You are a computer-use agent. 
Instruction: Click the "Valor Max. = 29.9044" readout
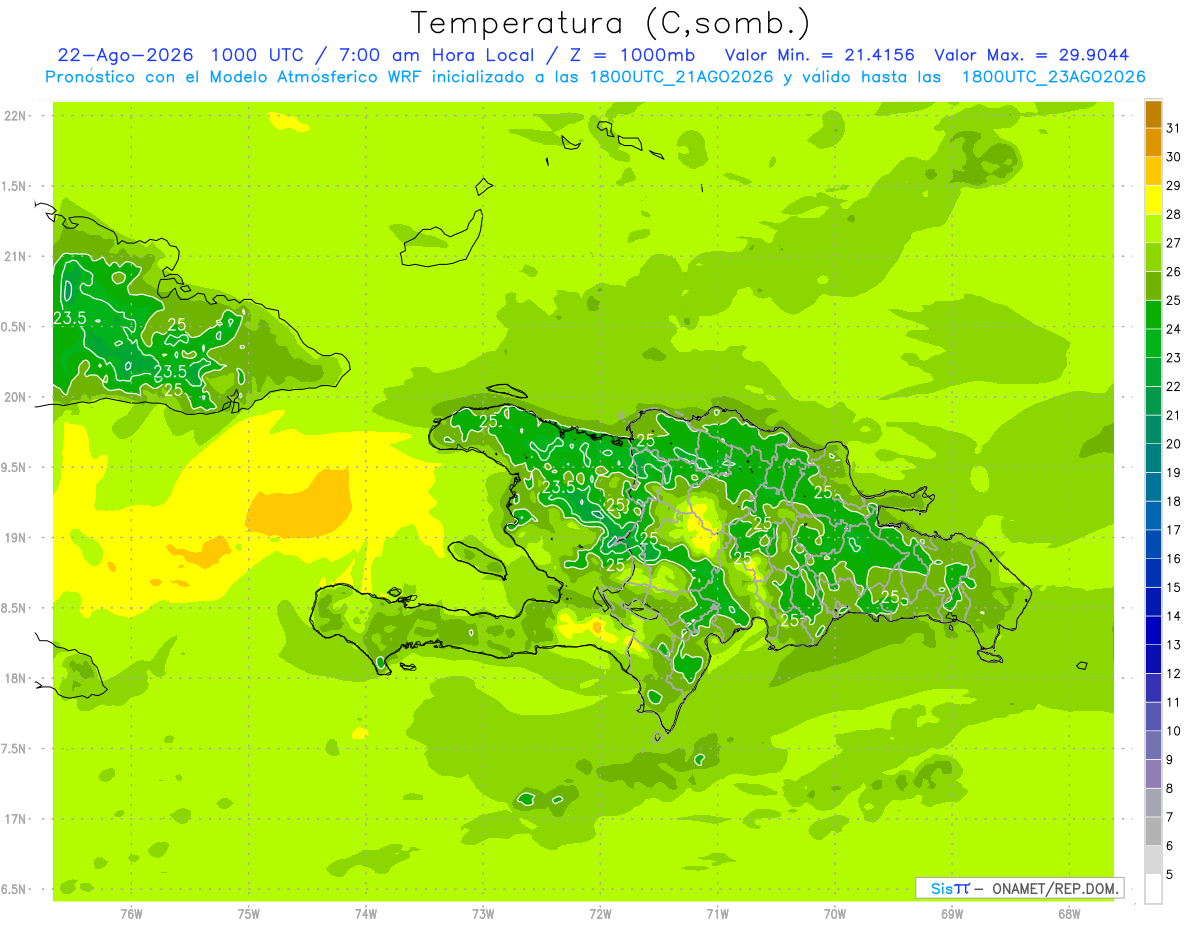(1032, 55)
